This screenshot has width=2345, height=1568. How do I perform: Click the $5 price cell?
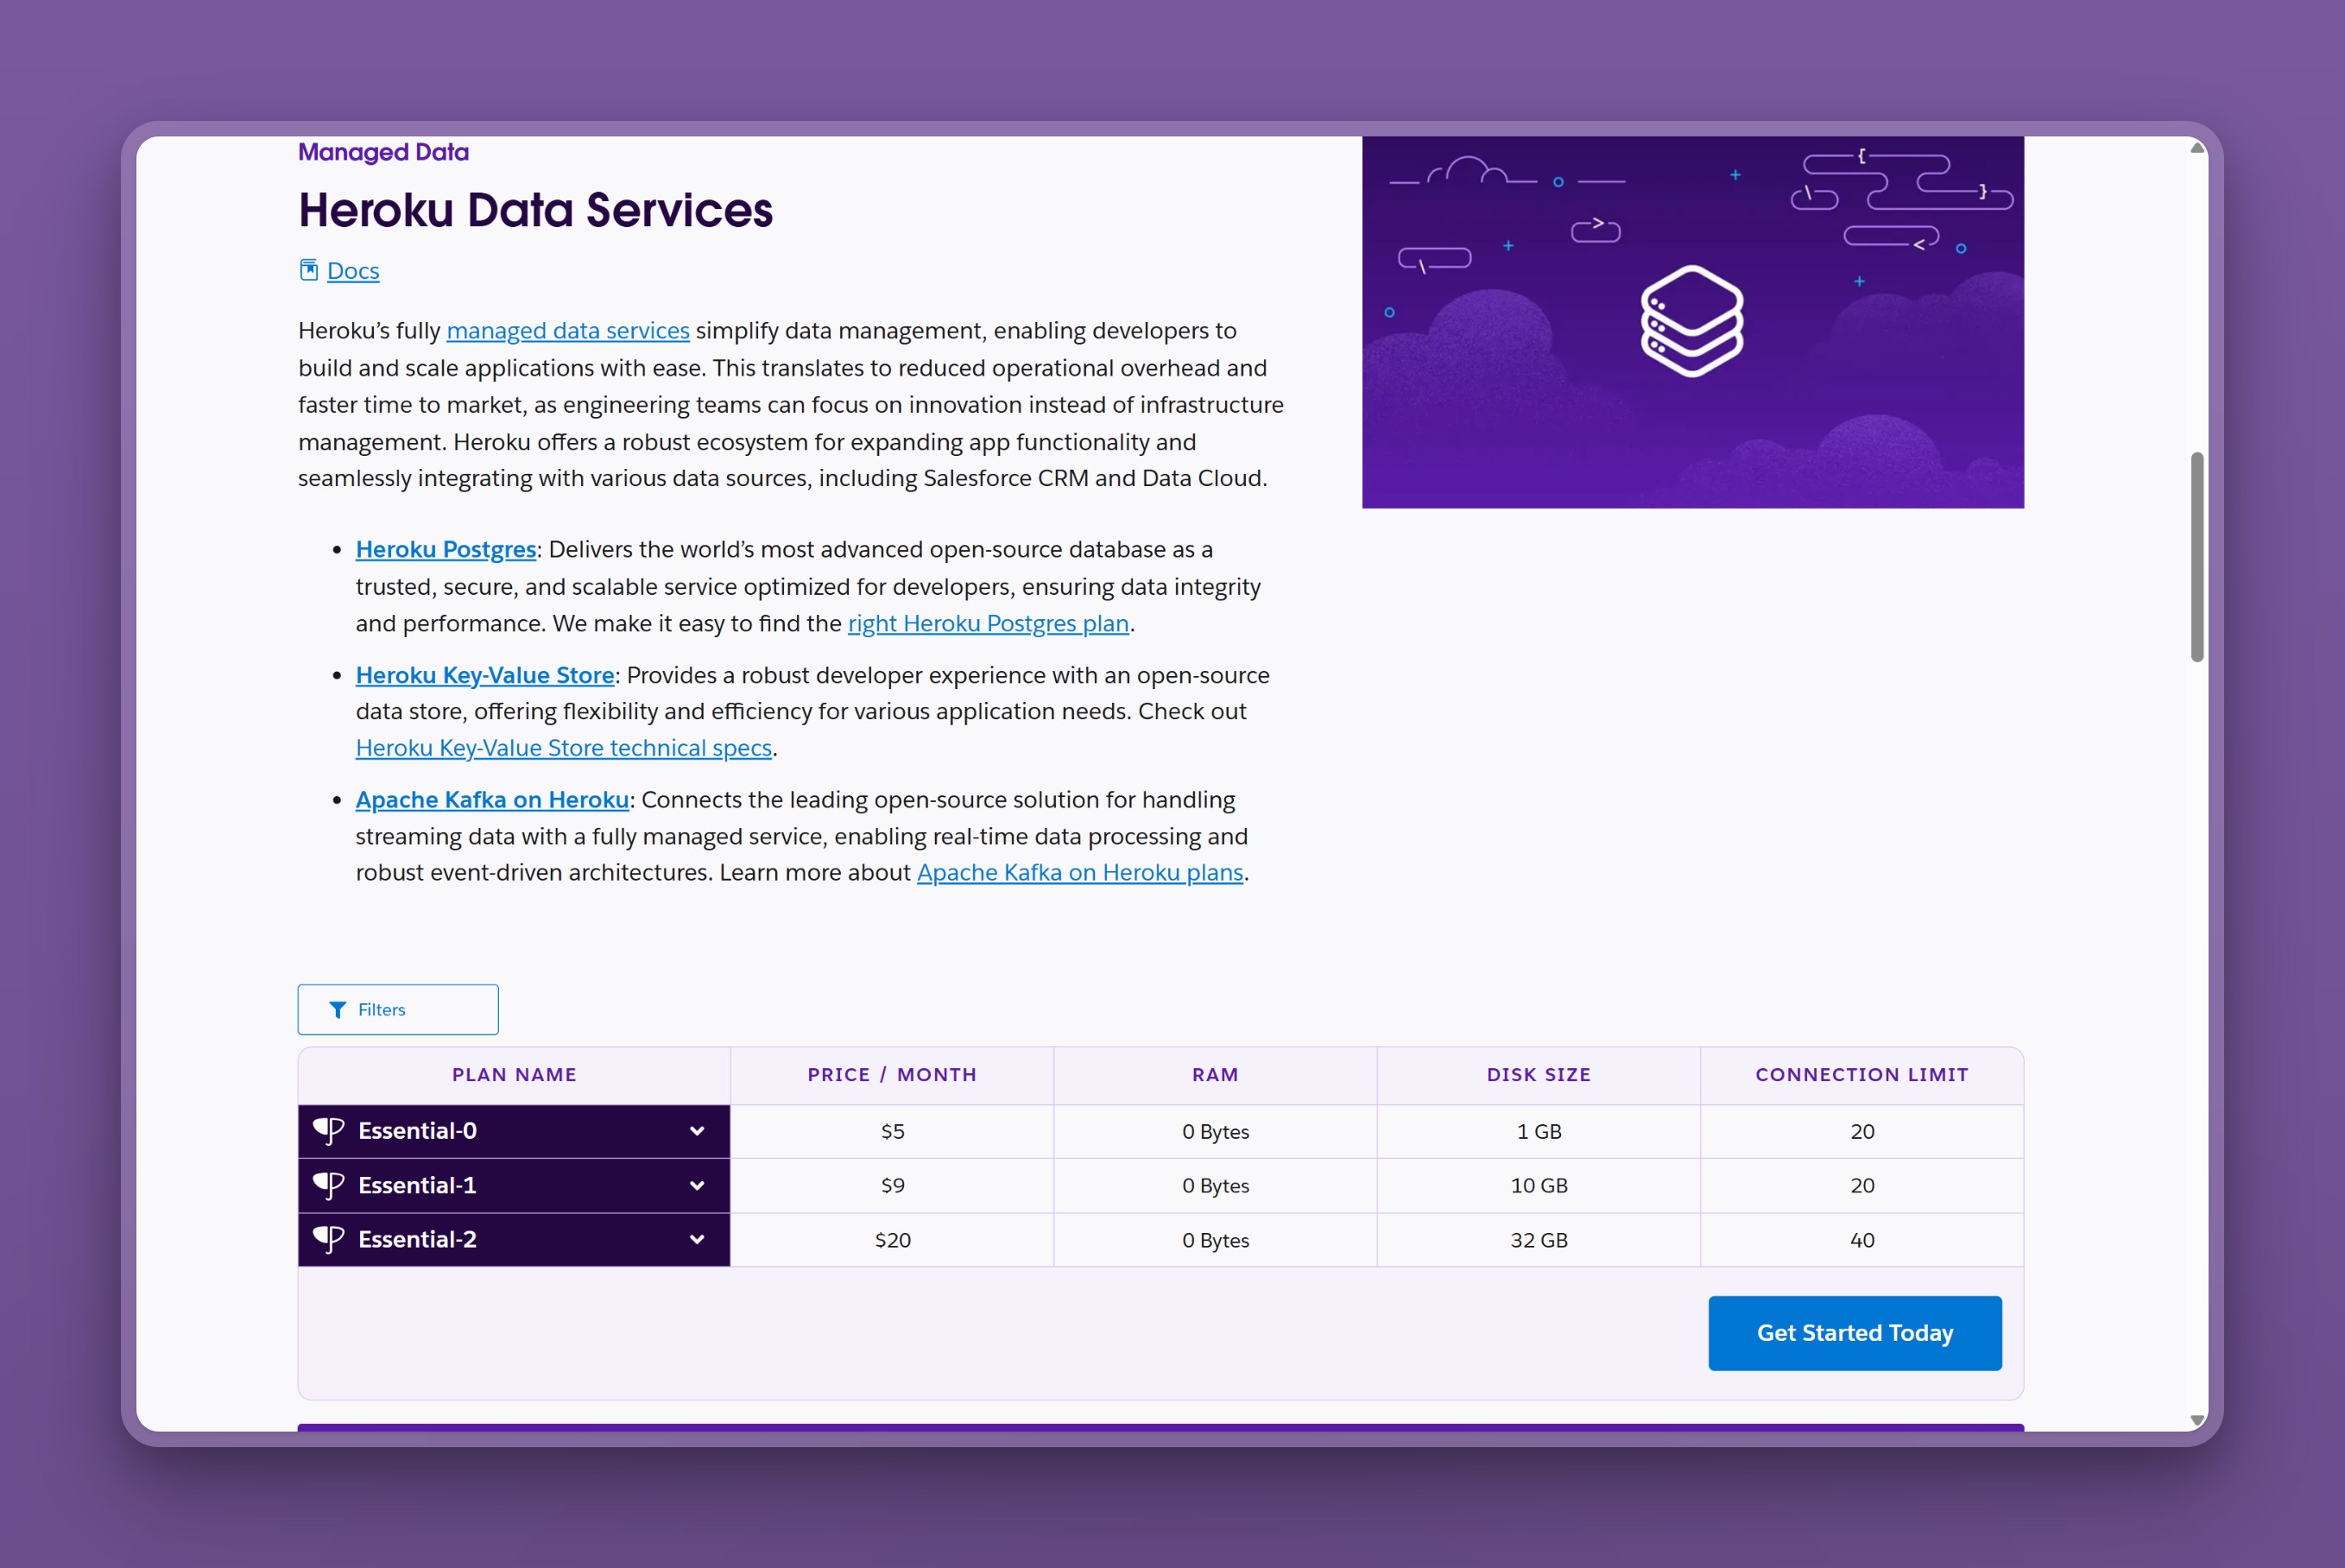tap(892, 1132)
